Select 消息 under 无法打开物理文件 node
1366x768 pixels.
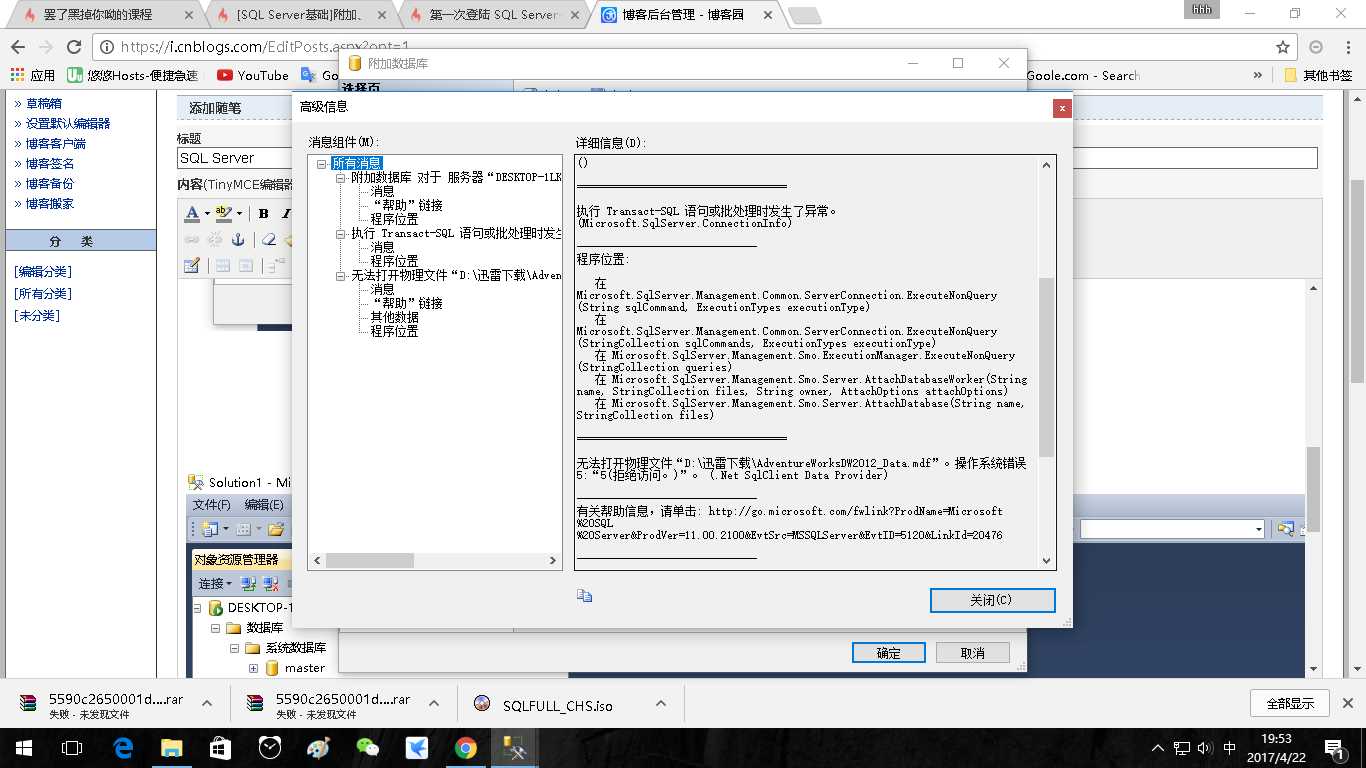click(382, 289)
